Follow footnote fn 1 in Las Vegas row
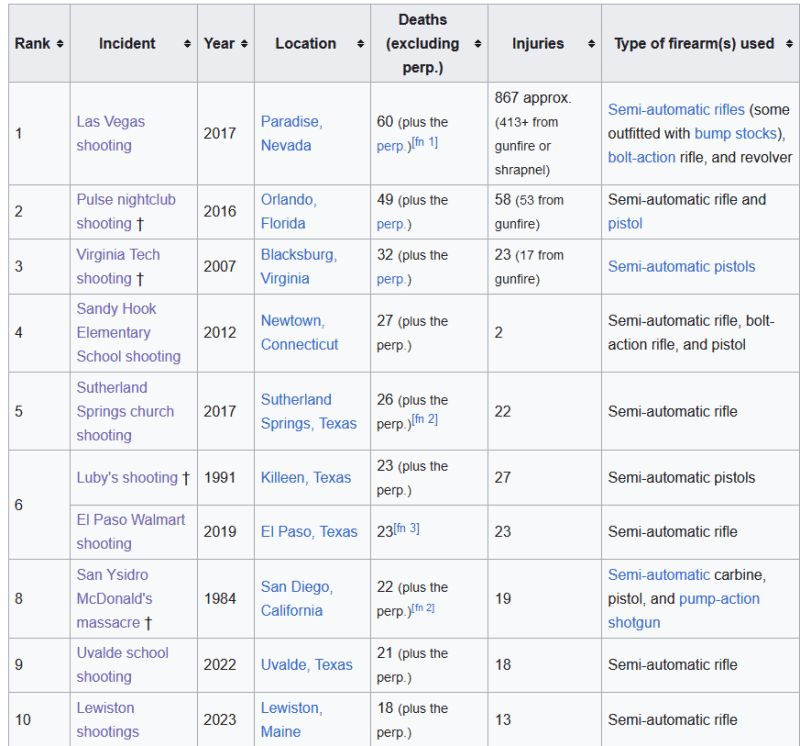This screenshot has height=746, width=800. click(x=425, y=143)
